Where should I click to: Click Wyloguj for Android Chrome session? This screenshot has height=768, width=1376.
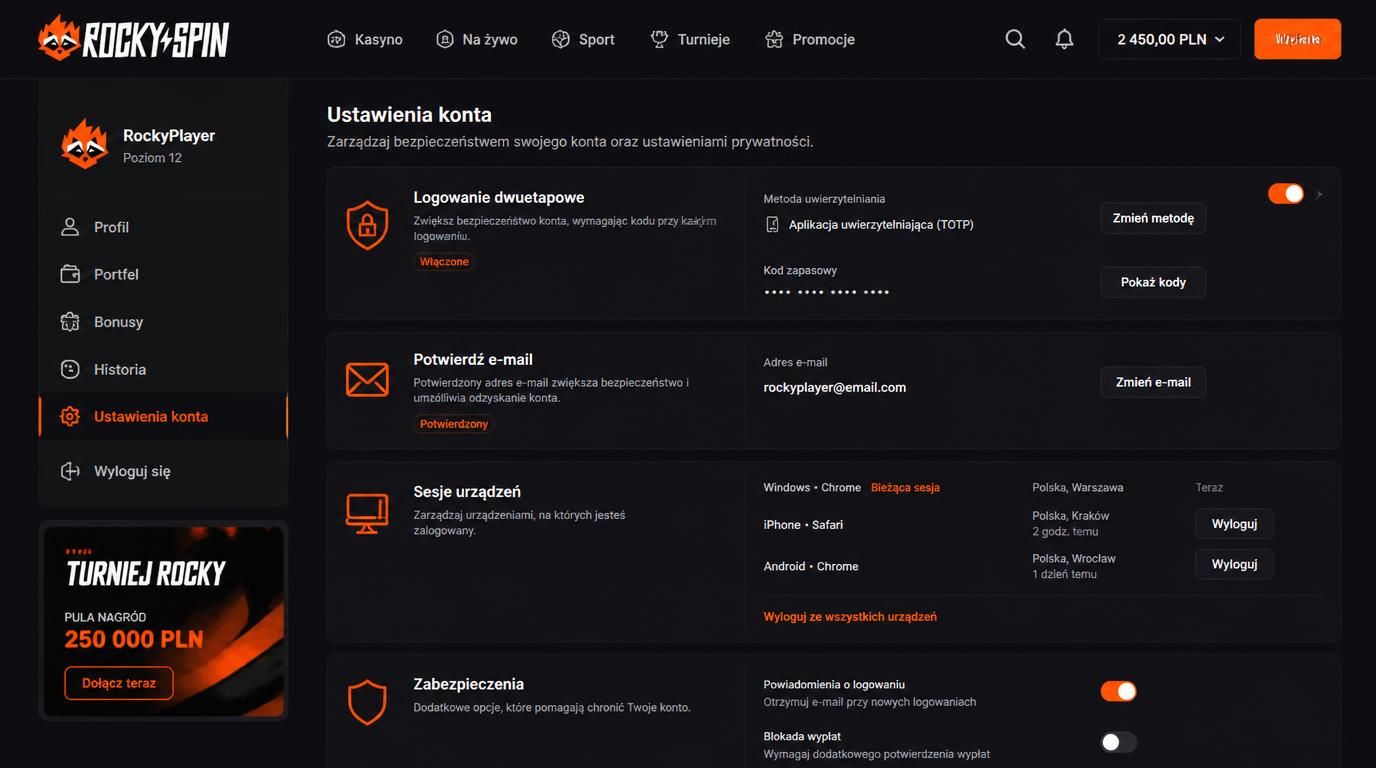point(1234,564)
